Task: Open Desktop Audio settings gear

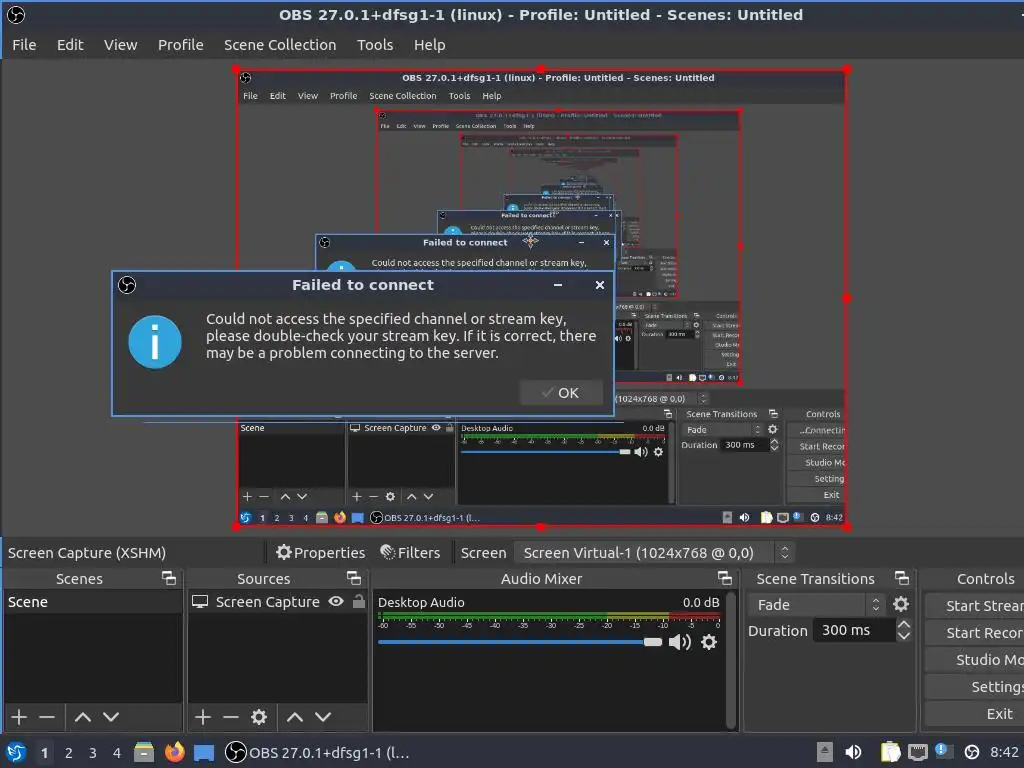Action: (709, 642)
